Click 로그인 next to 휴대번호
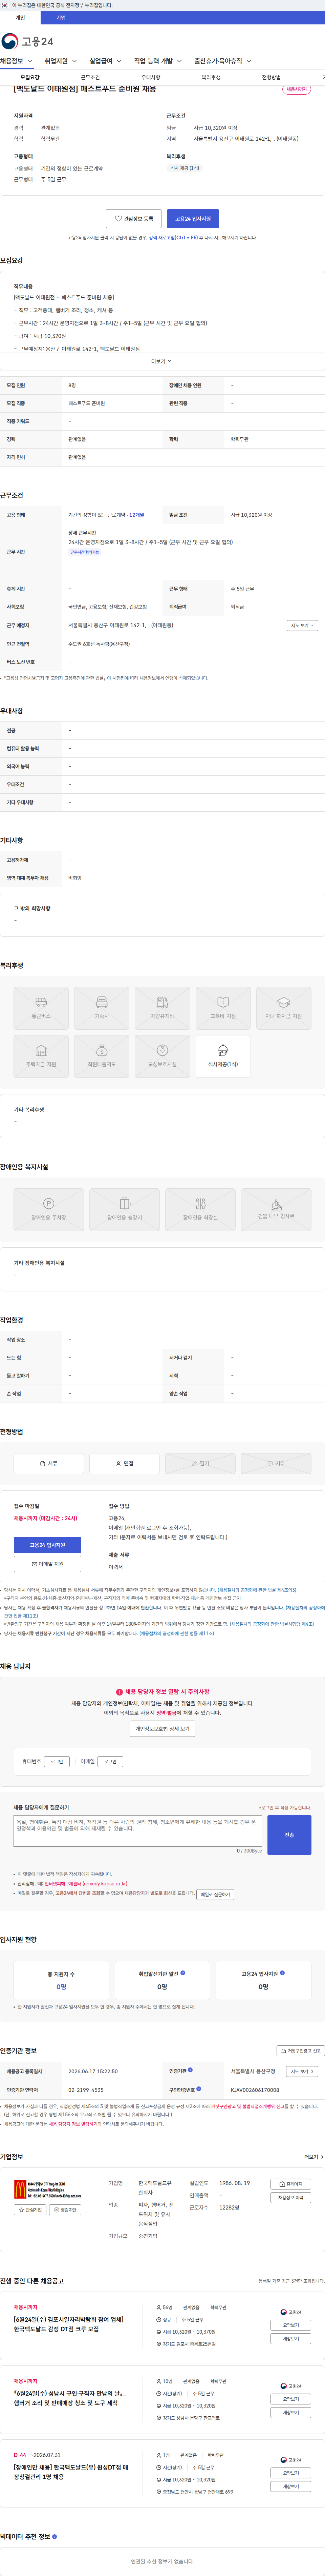The width and height of the screenshot is (325, 2576). [x=57, y=1762]
